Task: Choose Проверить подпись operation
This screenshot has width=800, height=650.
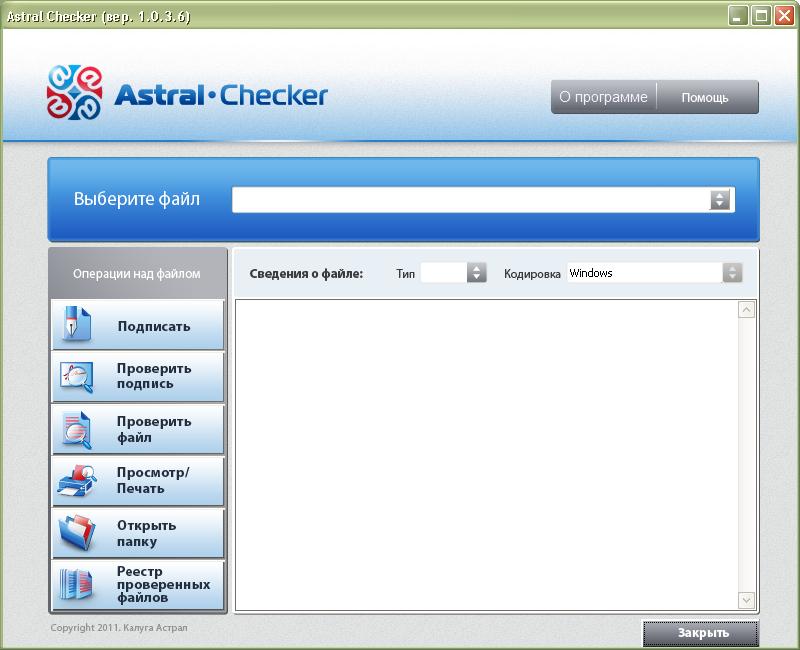Action: pos(138,377)
